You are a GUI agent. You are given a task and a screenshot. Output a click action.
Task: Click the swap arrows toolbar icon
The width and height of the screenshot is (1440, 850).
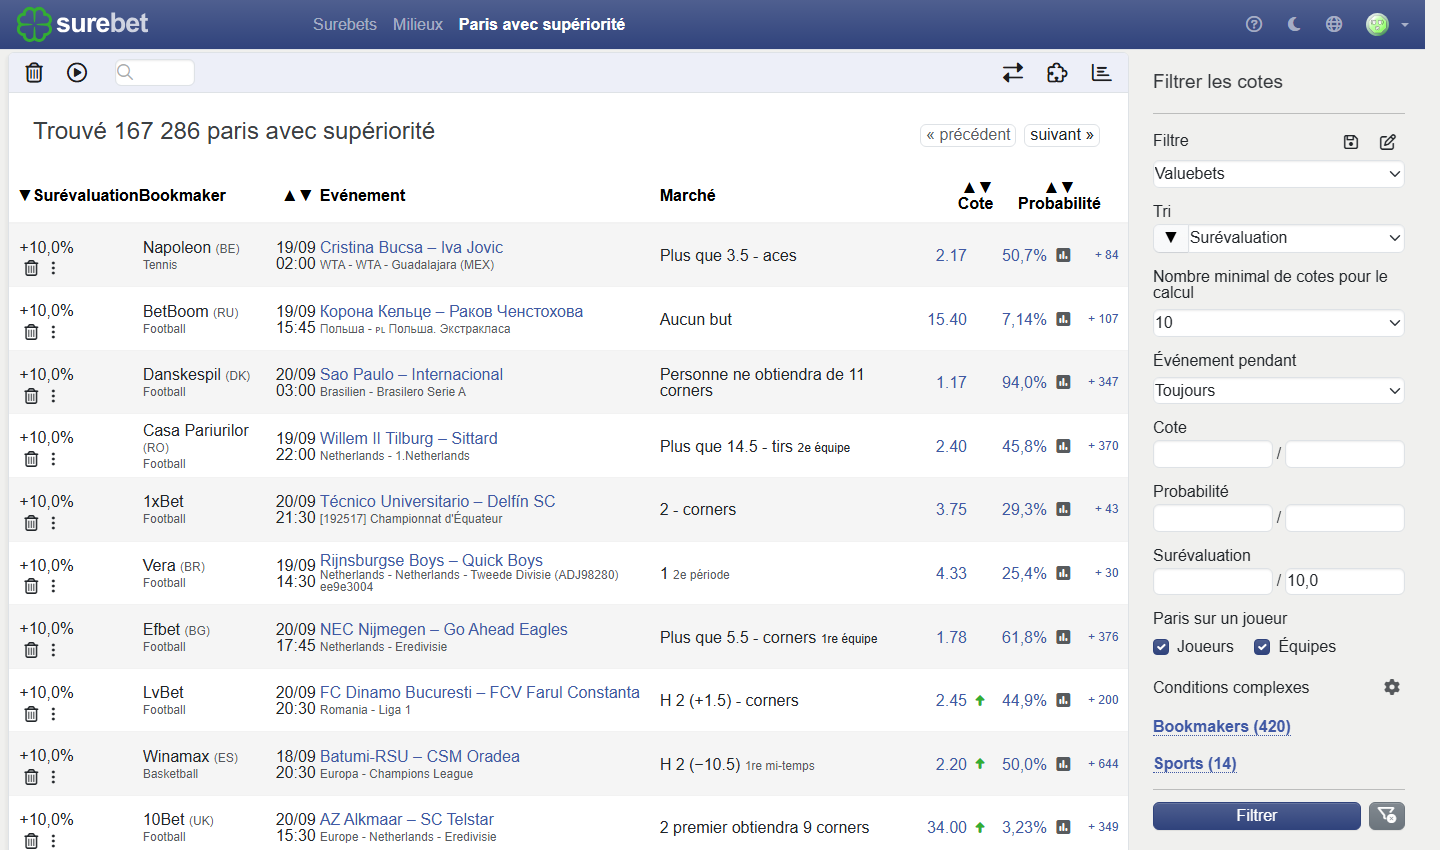pyautogui.click(x=1013, y=72)
